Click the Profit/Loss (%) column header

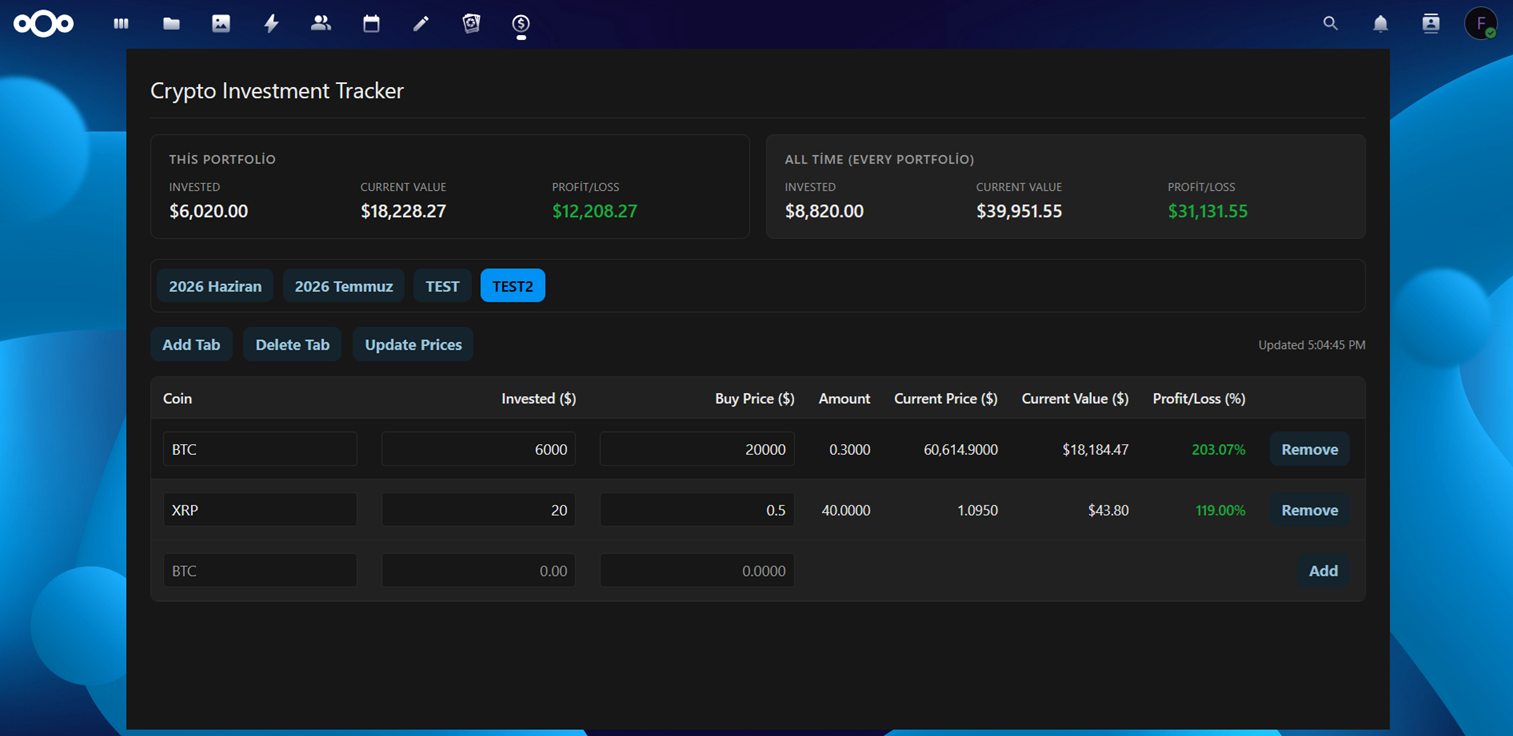point(1199,398)
